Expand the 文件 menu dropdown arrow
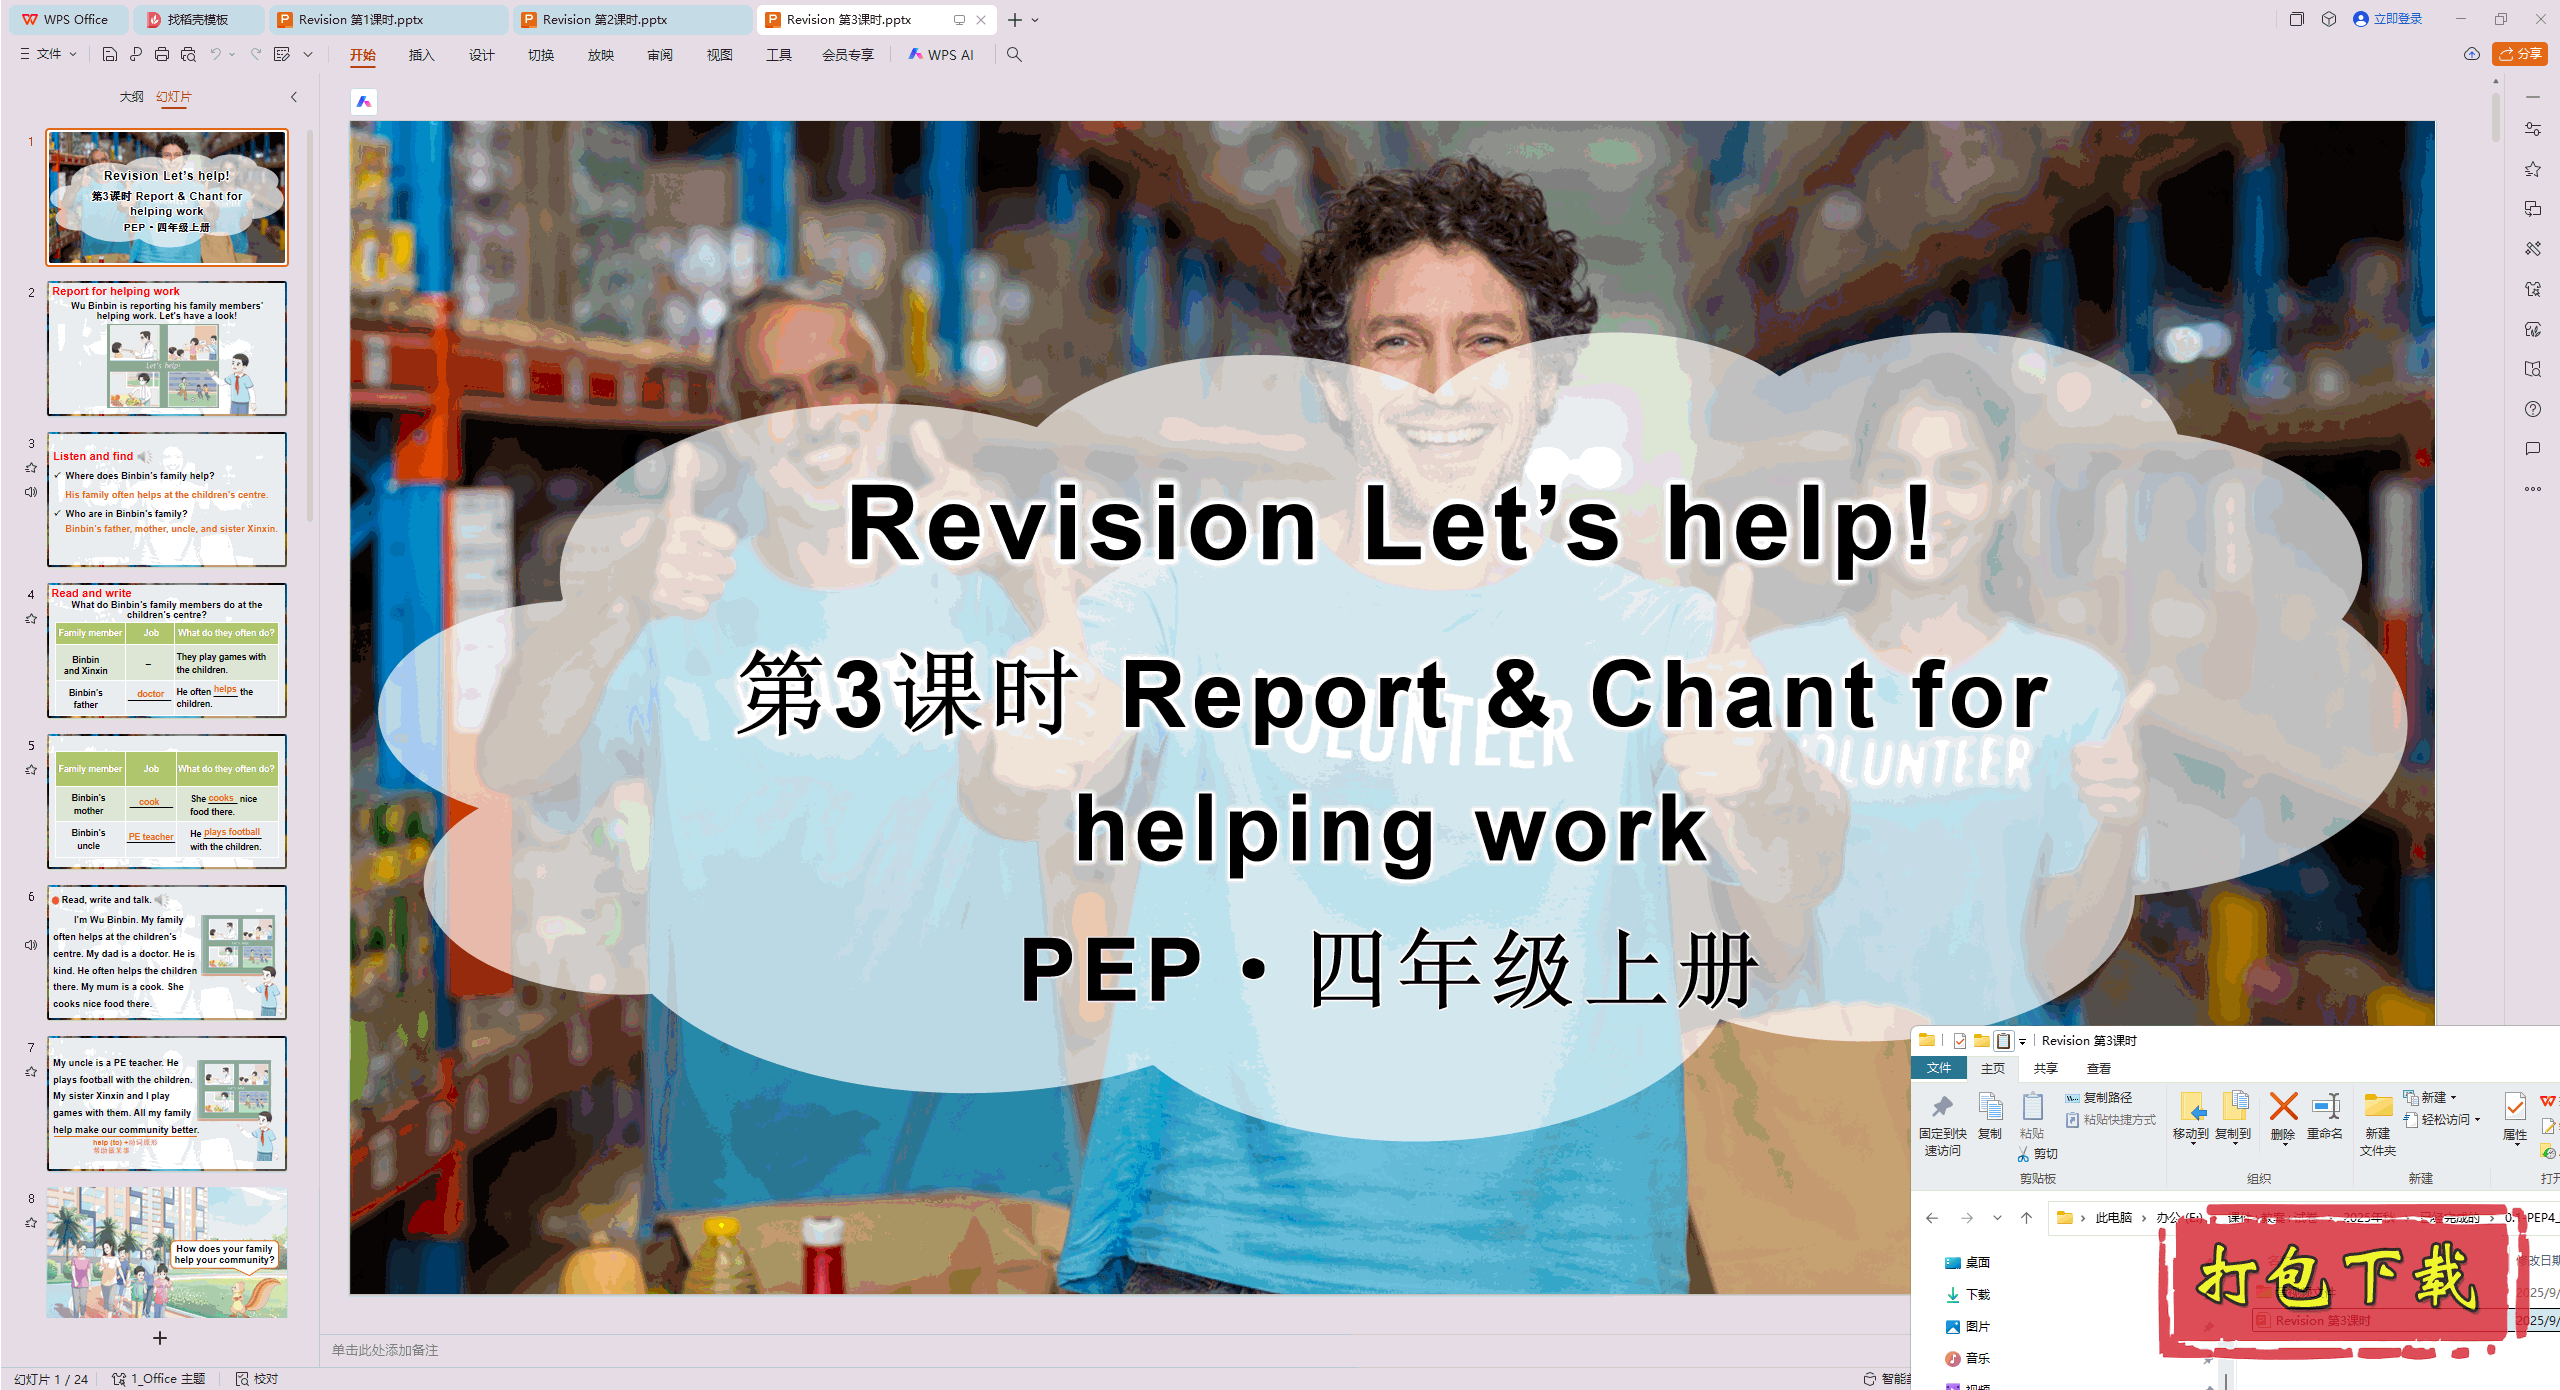 coord(71,54)
